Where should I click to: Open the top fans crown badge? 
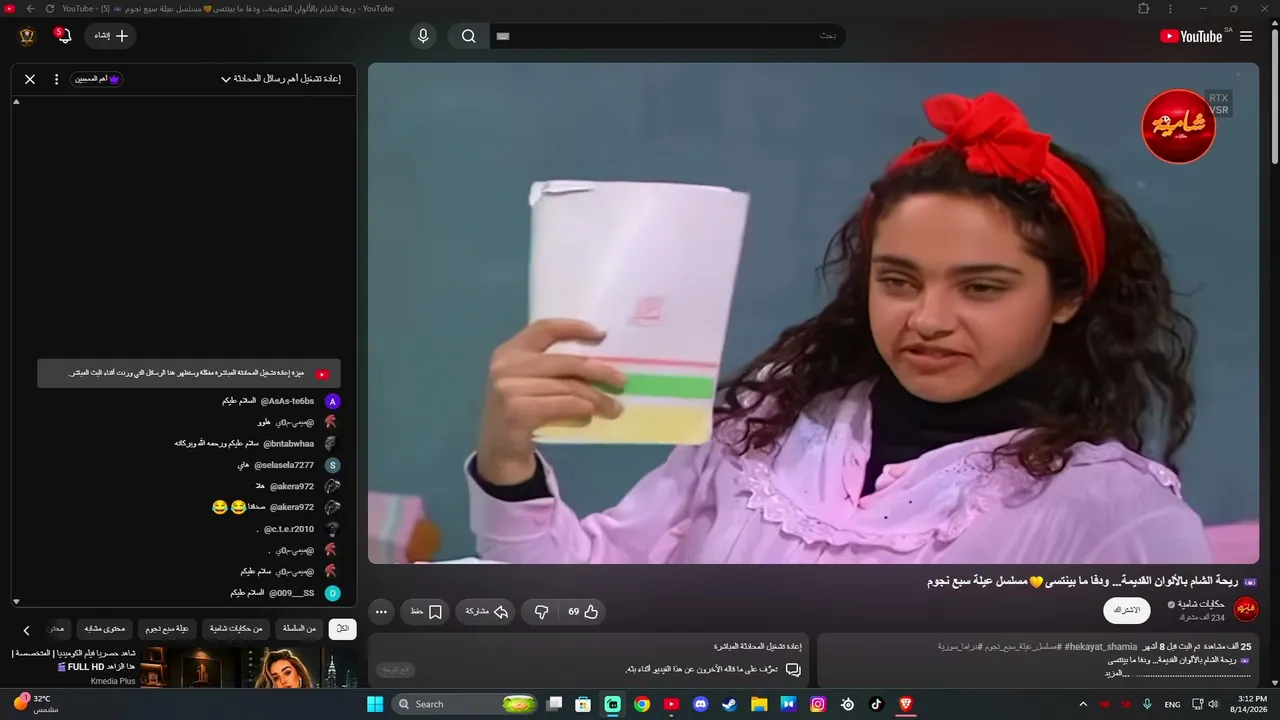pyautogui.click(x=97, y=79)
